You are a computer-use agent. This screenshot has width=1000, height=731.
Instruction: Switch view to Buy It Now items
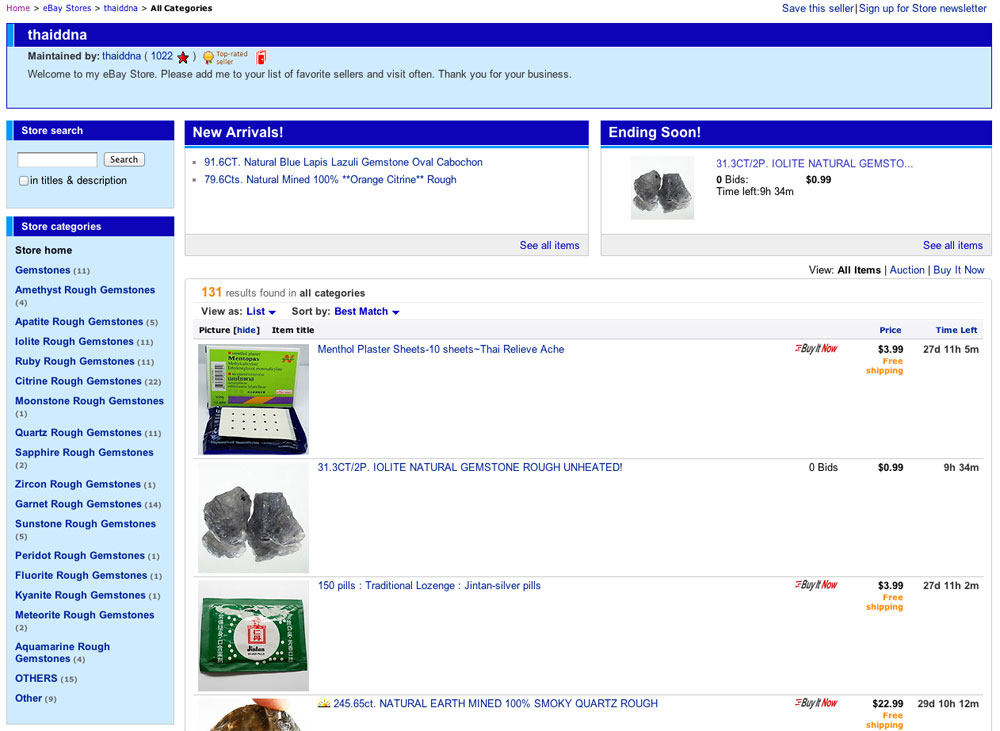pos(959,270)
